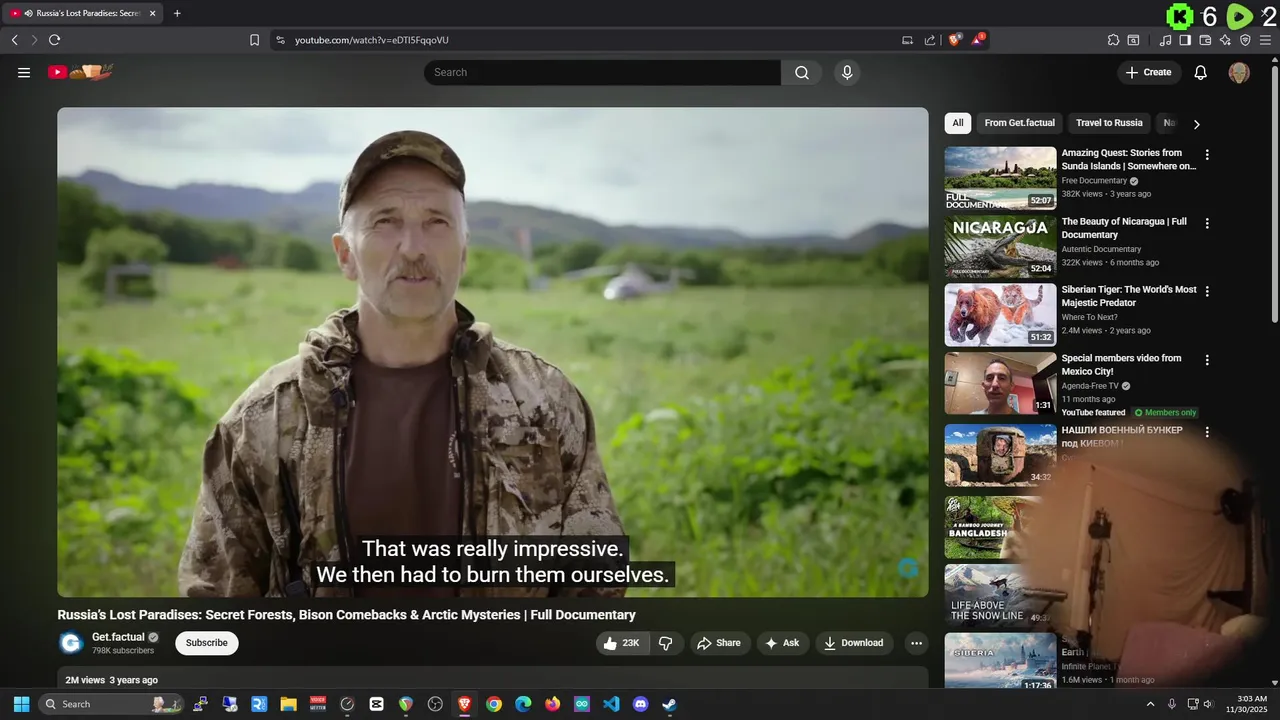Open Brave Wallet icon
This screenshot has width=1280, height=720.
point(1205,40)
